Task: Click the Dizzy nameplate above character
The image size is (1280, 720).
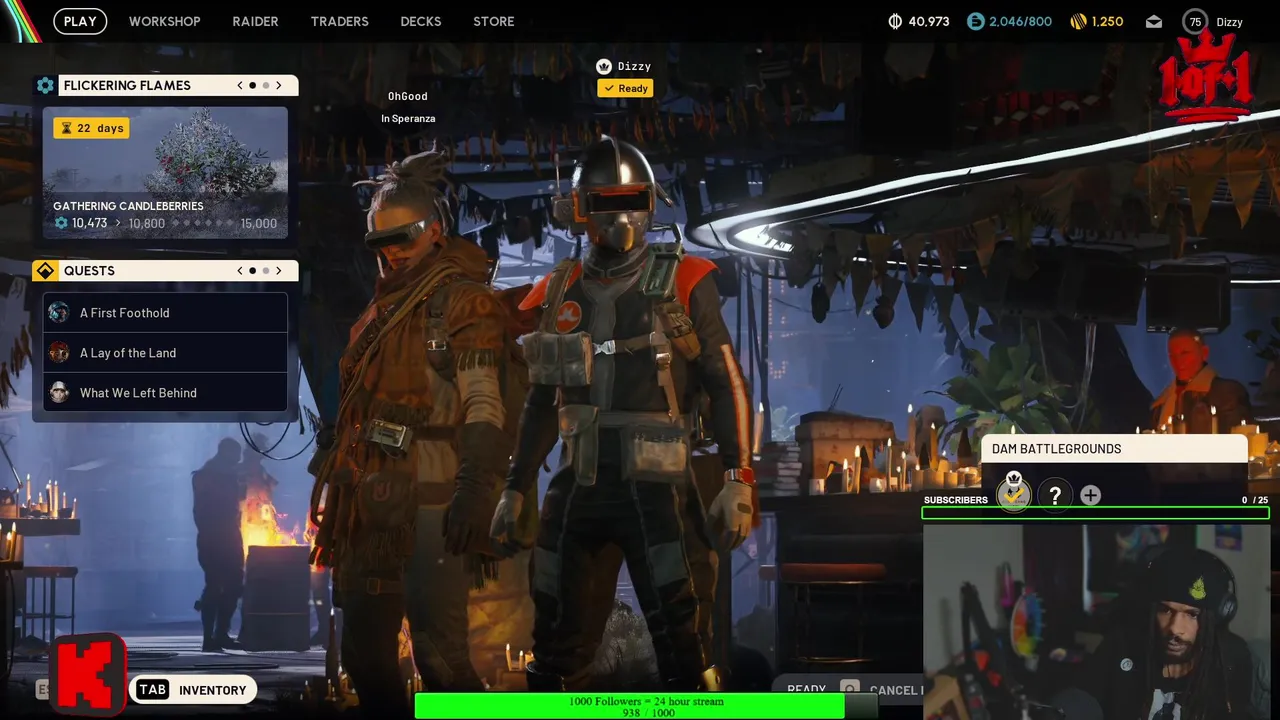Action: (x=634, y=66)
